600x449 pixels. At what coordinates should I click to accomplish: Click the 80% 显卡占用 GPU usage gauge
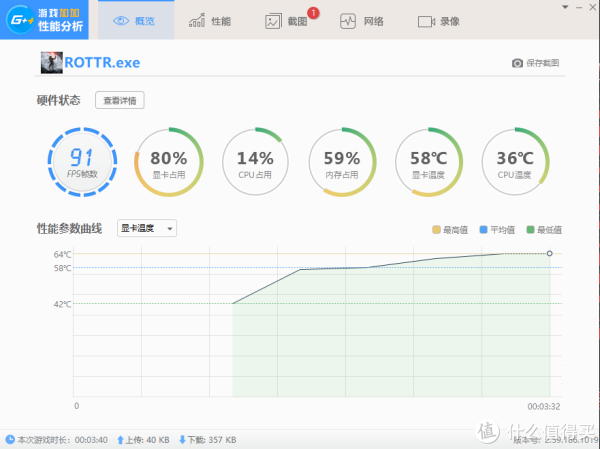169,162
